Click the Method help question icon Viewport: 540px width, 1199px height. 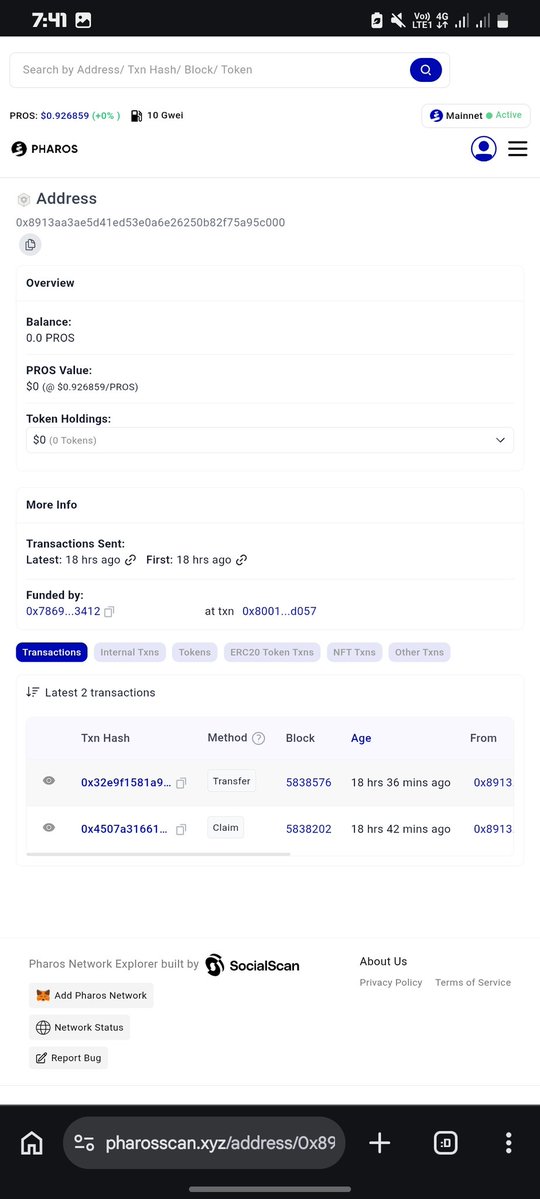[259, 738]
